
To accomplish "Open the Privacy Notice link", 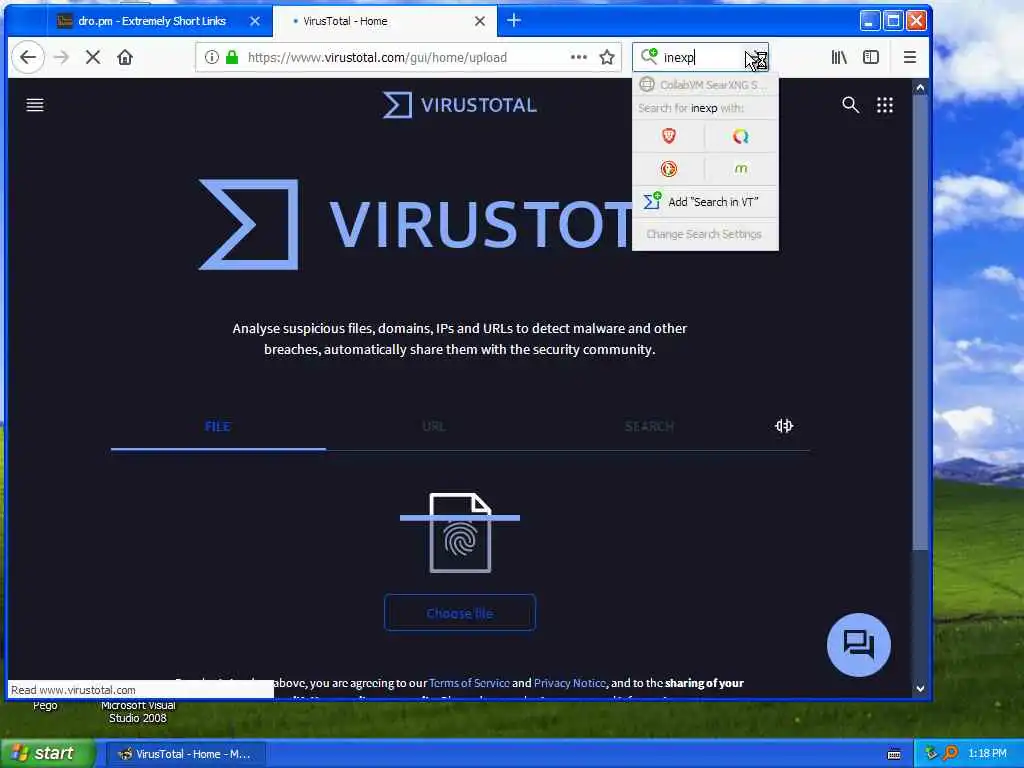I will [569, 683].
